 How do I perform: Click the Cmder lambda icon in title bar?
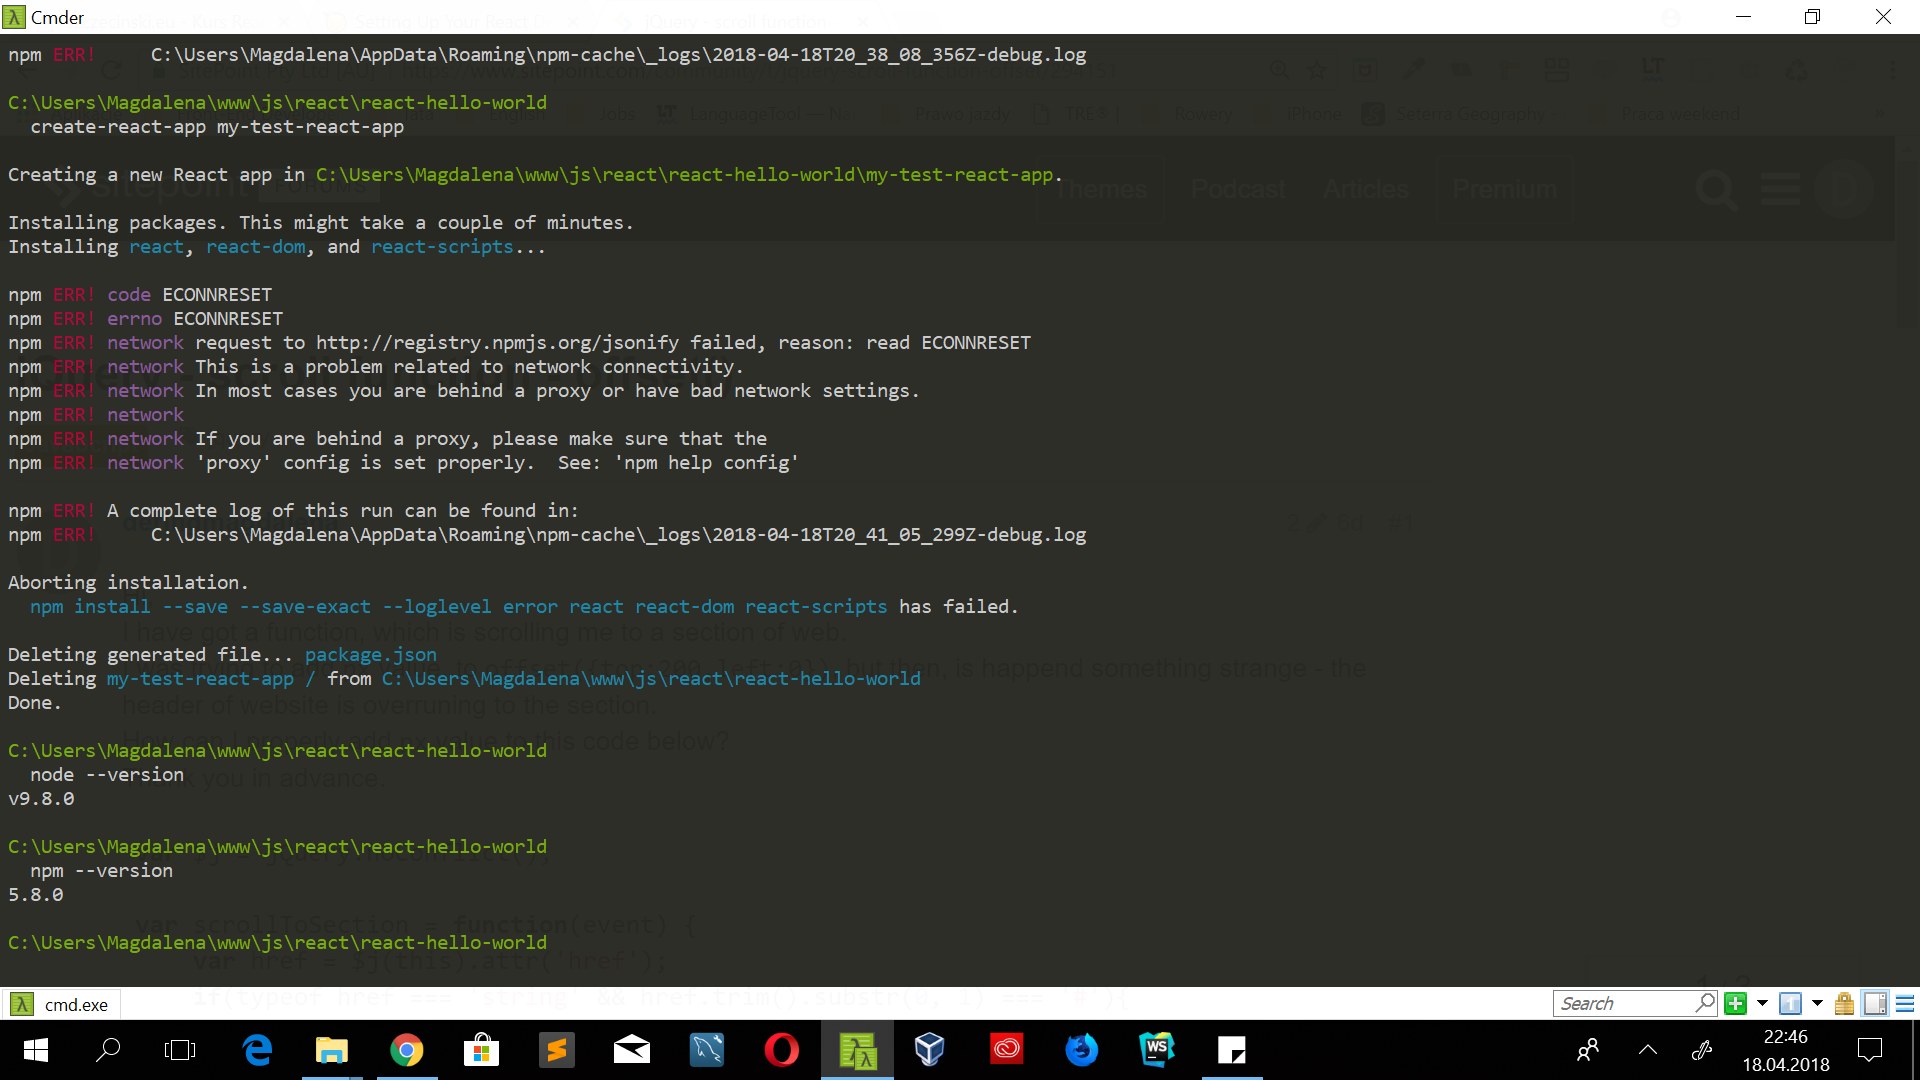[14, 17]
